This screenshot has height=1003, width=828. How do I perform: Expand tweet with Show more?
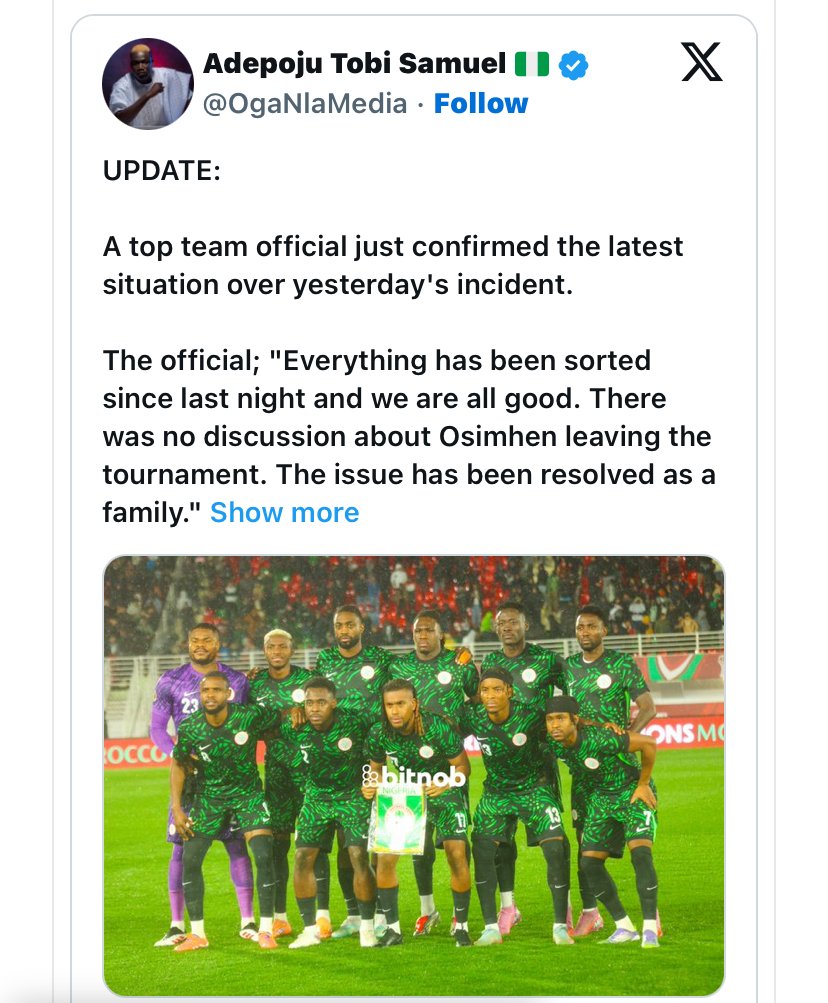(x=284, y=513)
